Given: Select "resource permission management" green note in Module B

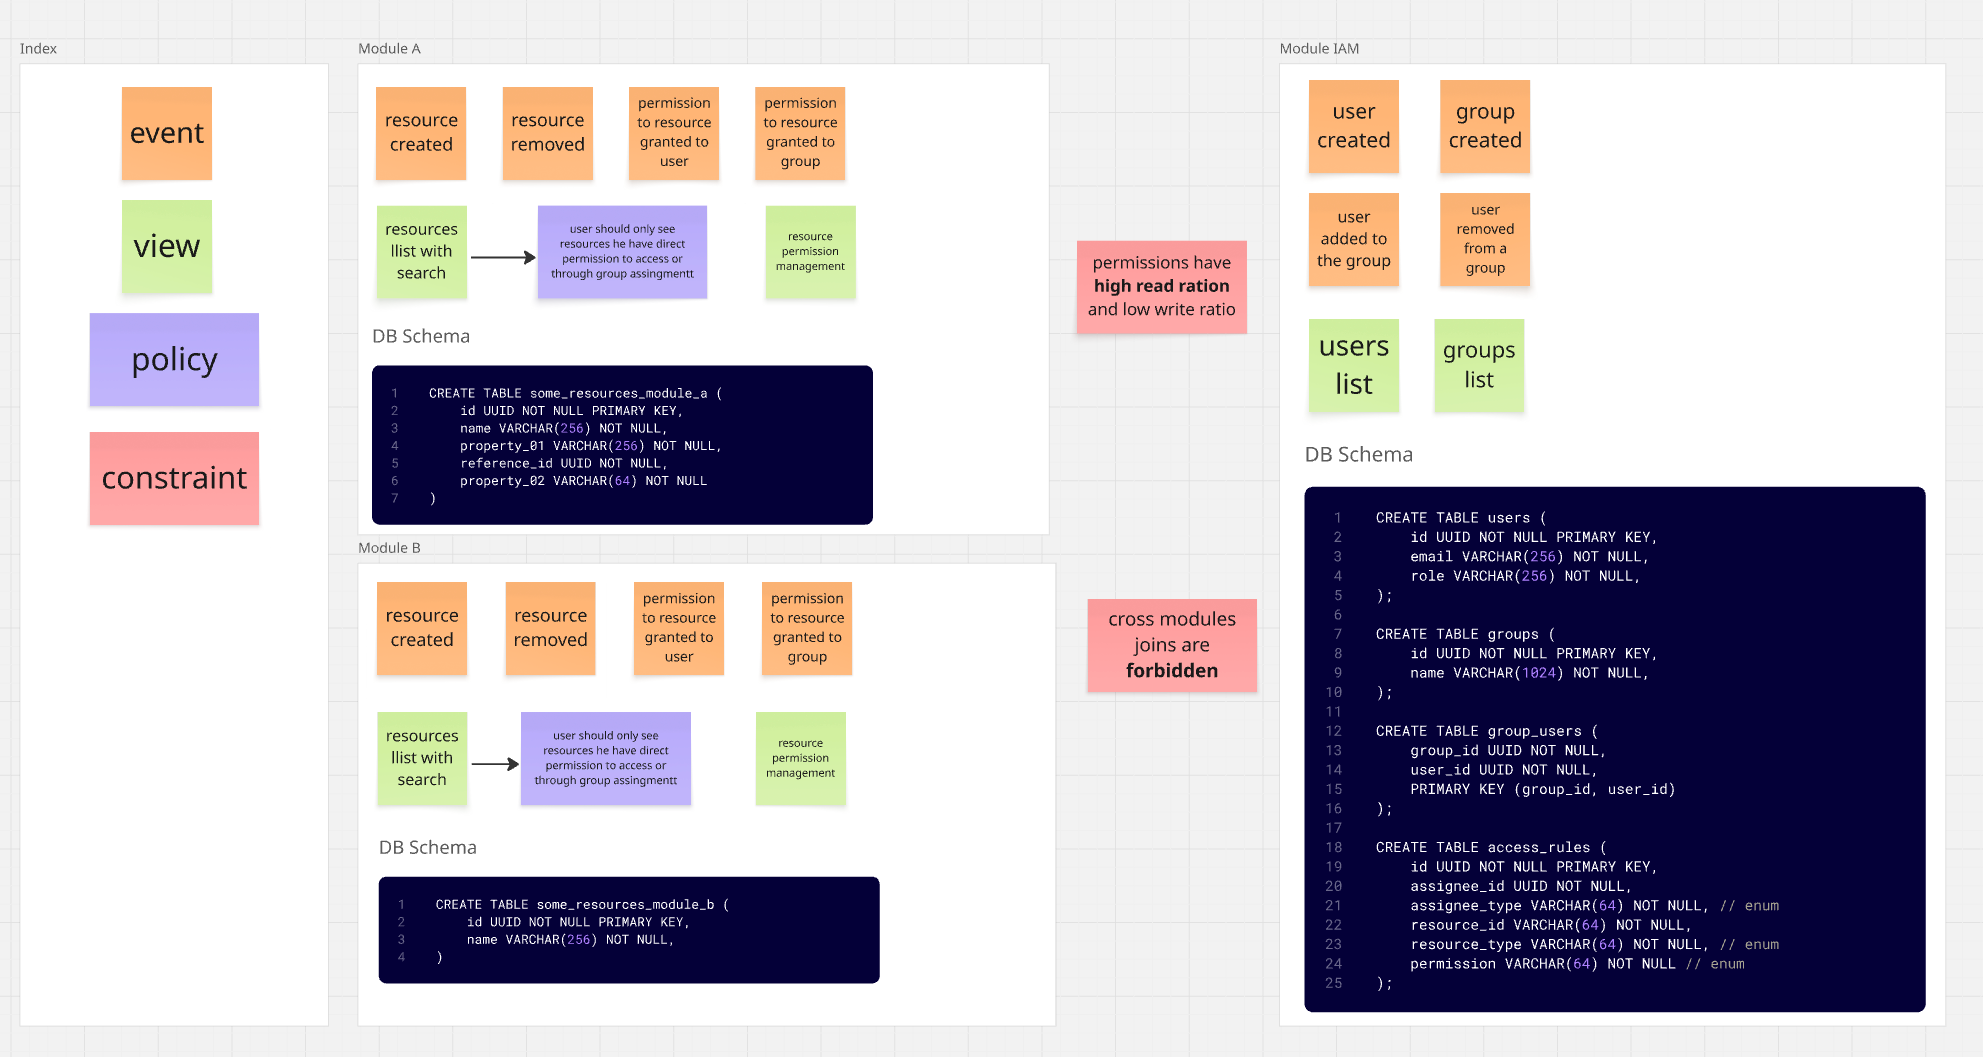Looking at the screenshot, I should (x=800, y=758).
